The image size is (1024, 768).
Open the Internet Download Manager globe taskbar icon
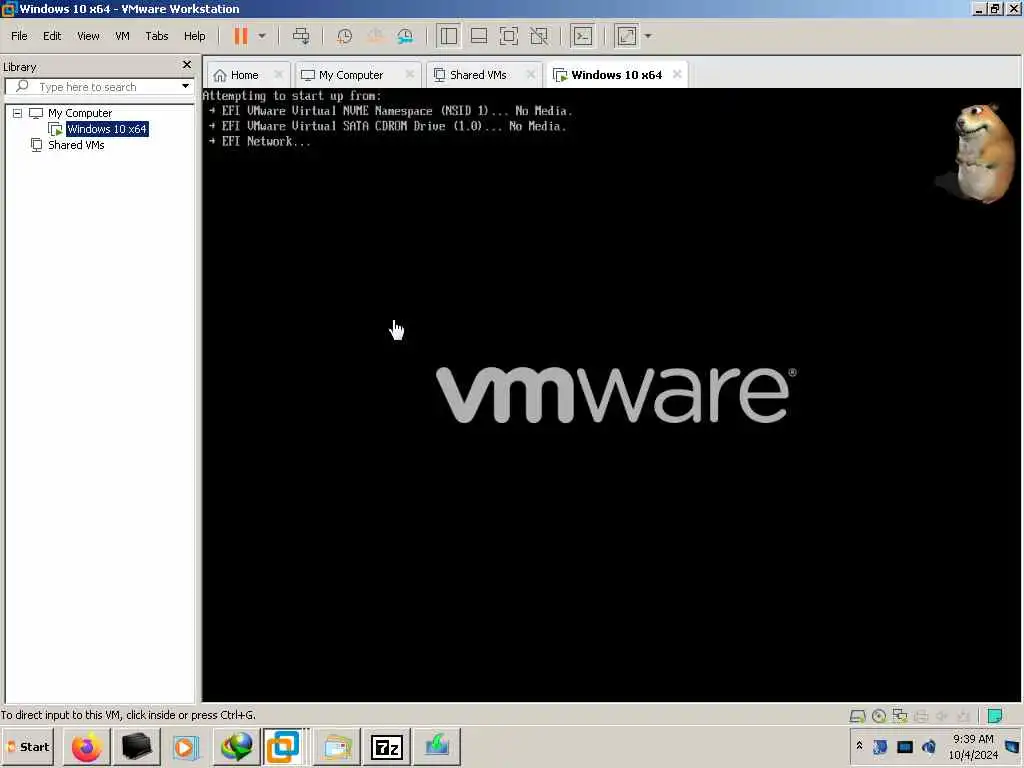pyautogui.click(x=236, y=746)
